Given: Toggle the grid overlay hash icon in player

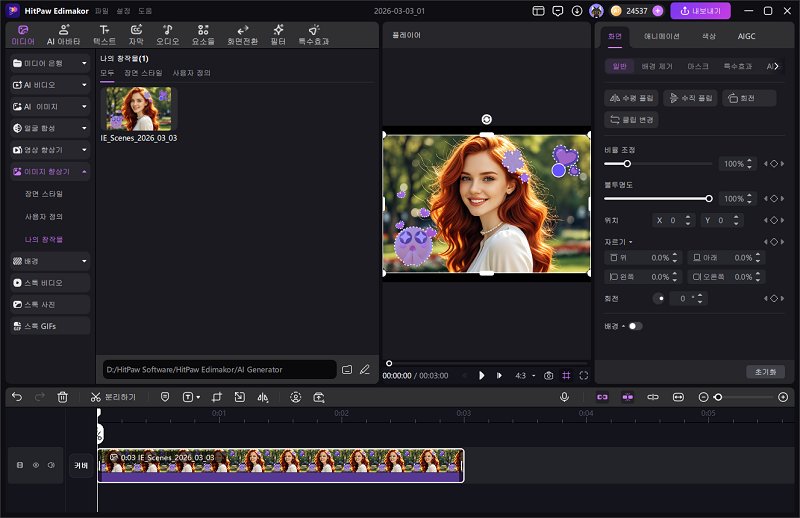Looking at the screenshot, I should click(x=566, y=376).
